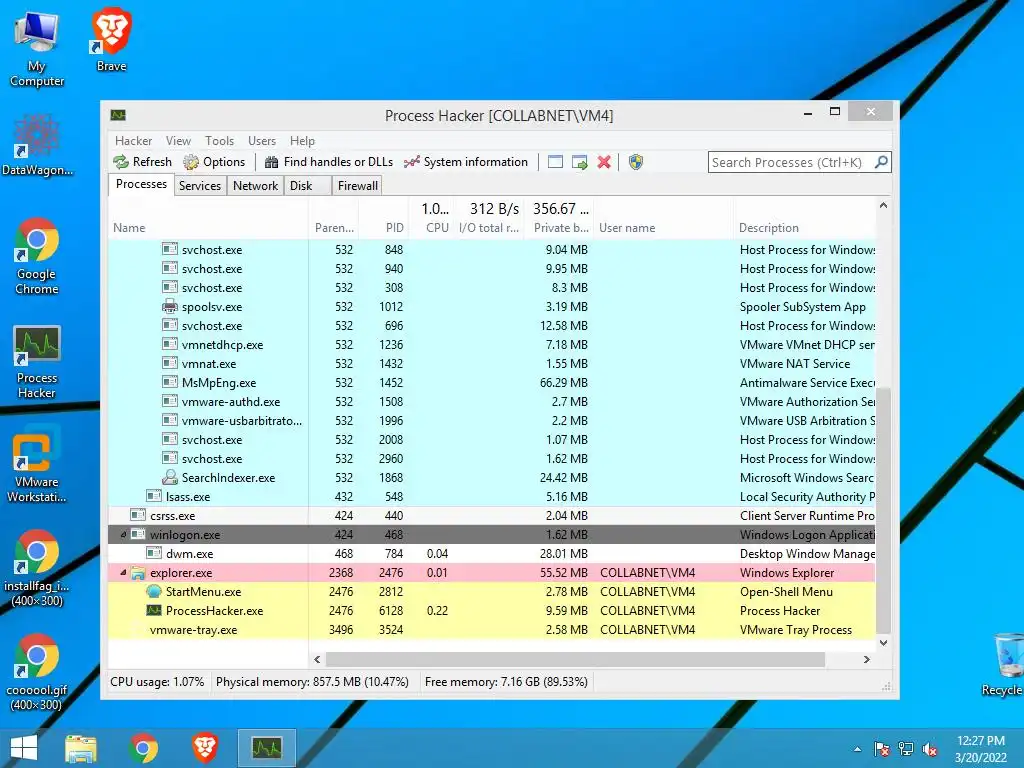
Task: Click the muted volume tray icon
Action: [x=930, y=749]
